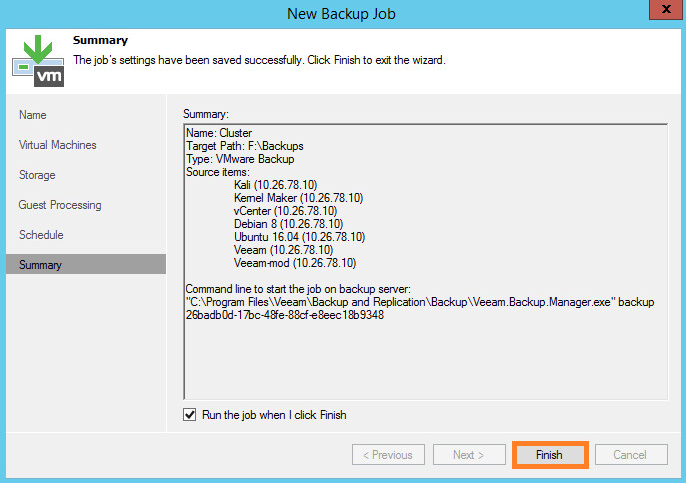
Task: Go to the Guest Processing step
Action: click(x=60, y=205)
